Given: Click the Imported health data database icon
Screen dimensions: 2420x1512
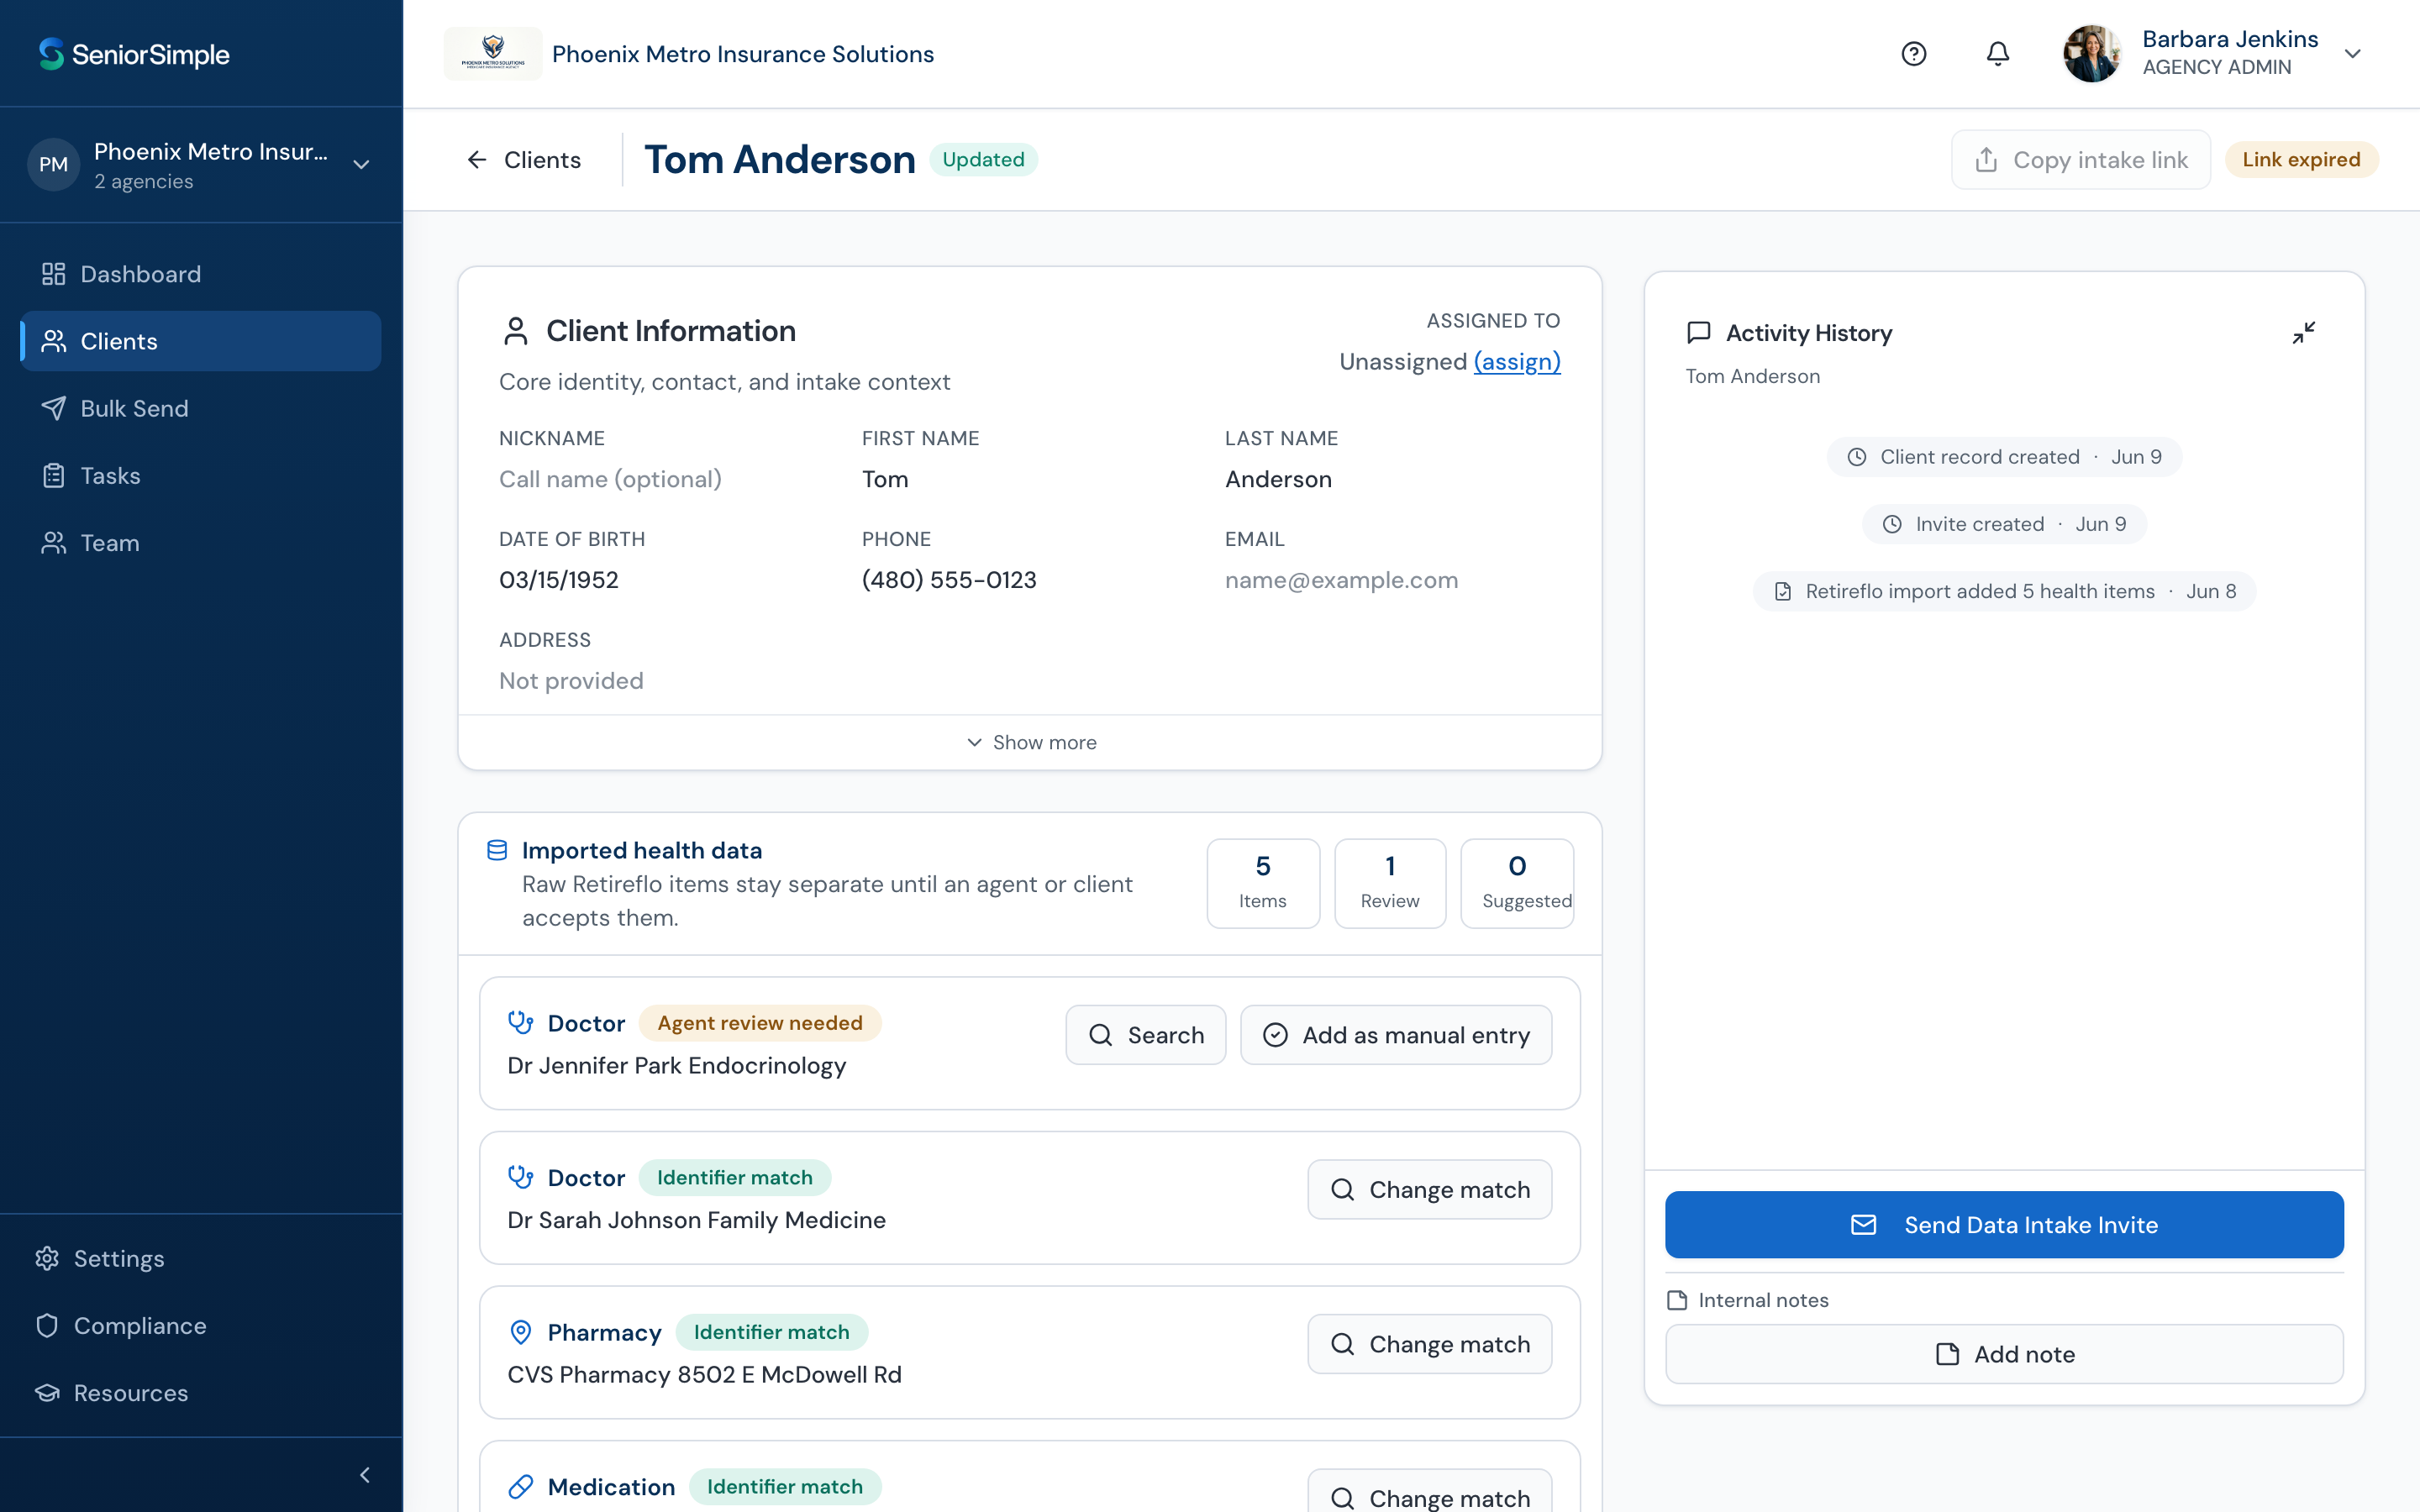Looking at the screenshot, I should 497,850.
